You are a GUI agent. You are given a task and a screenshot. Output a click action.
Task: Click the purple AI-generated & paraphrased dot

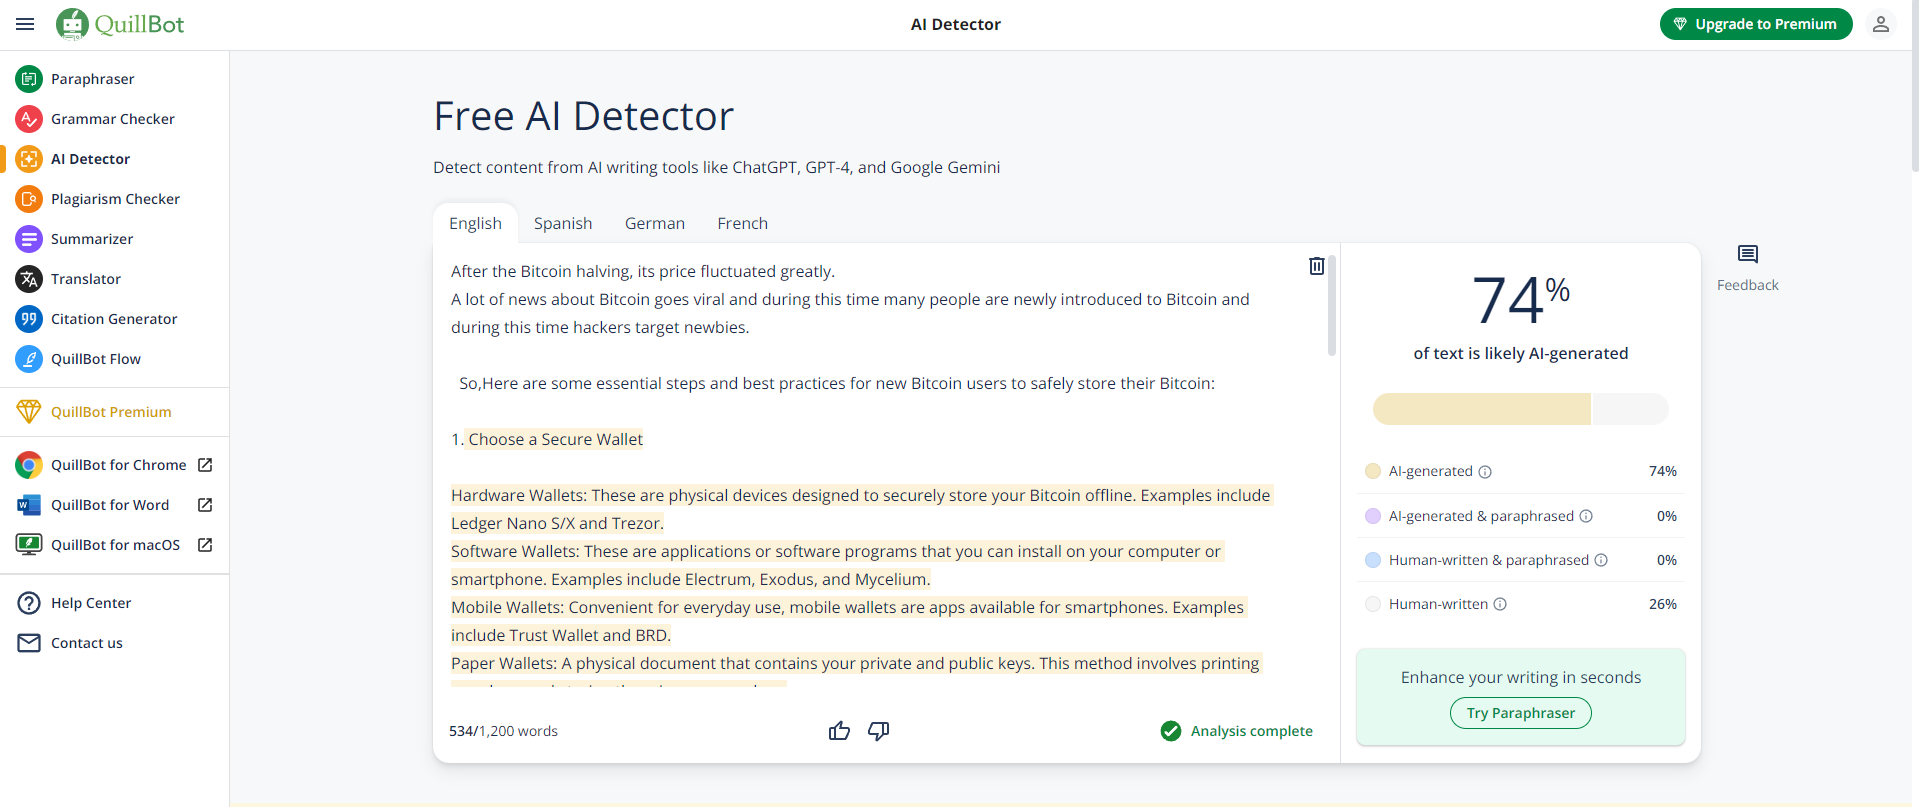coord(1373,516)
